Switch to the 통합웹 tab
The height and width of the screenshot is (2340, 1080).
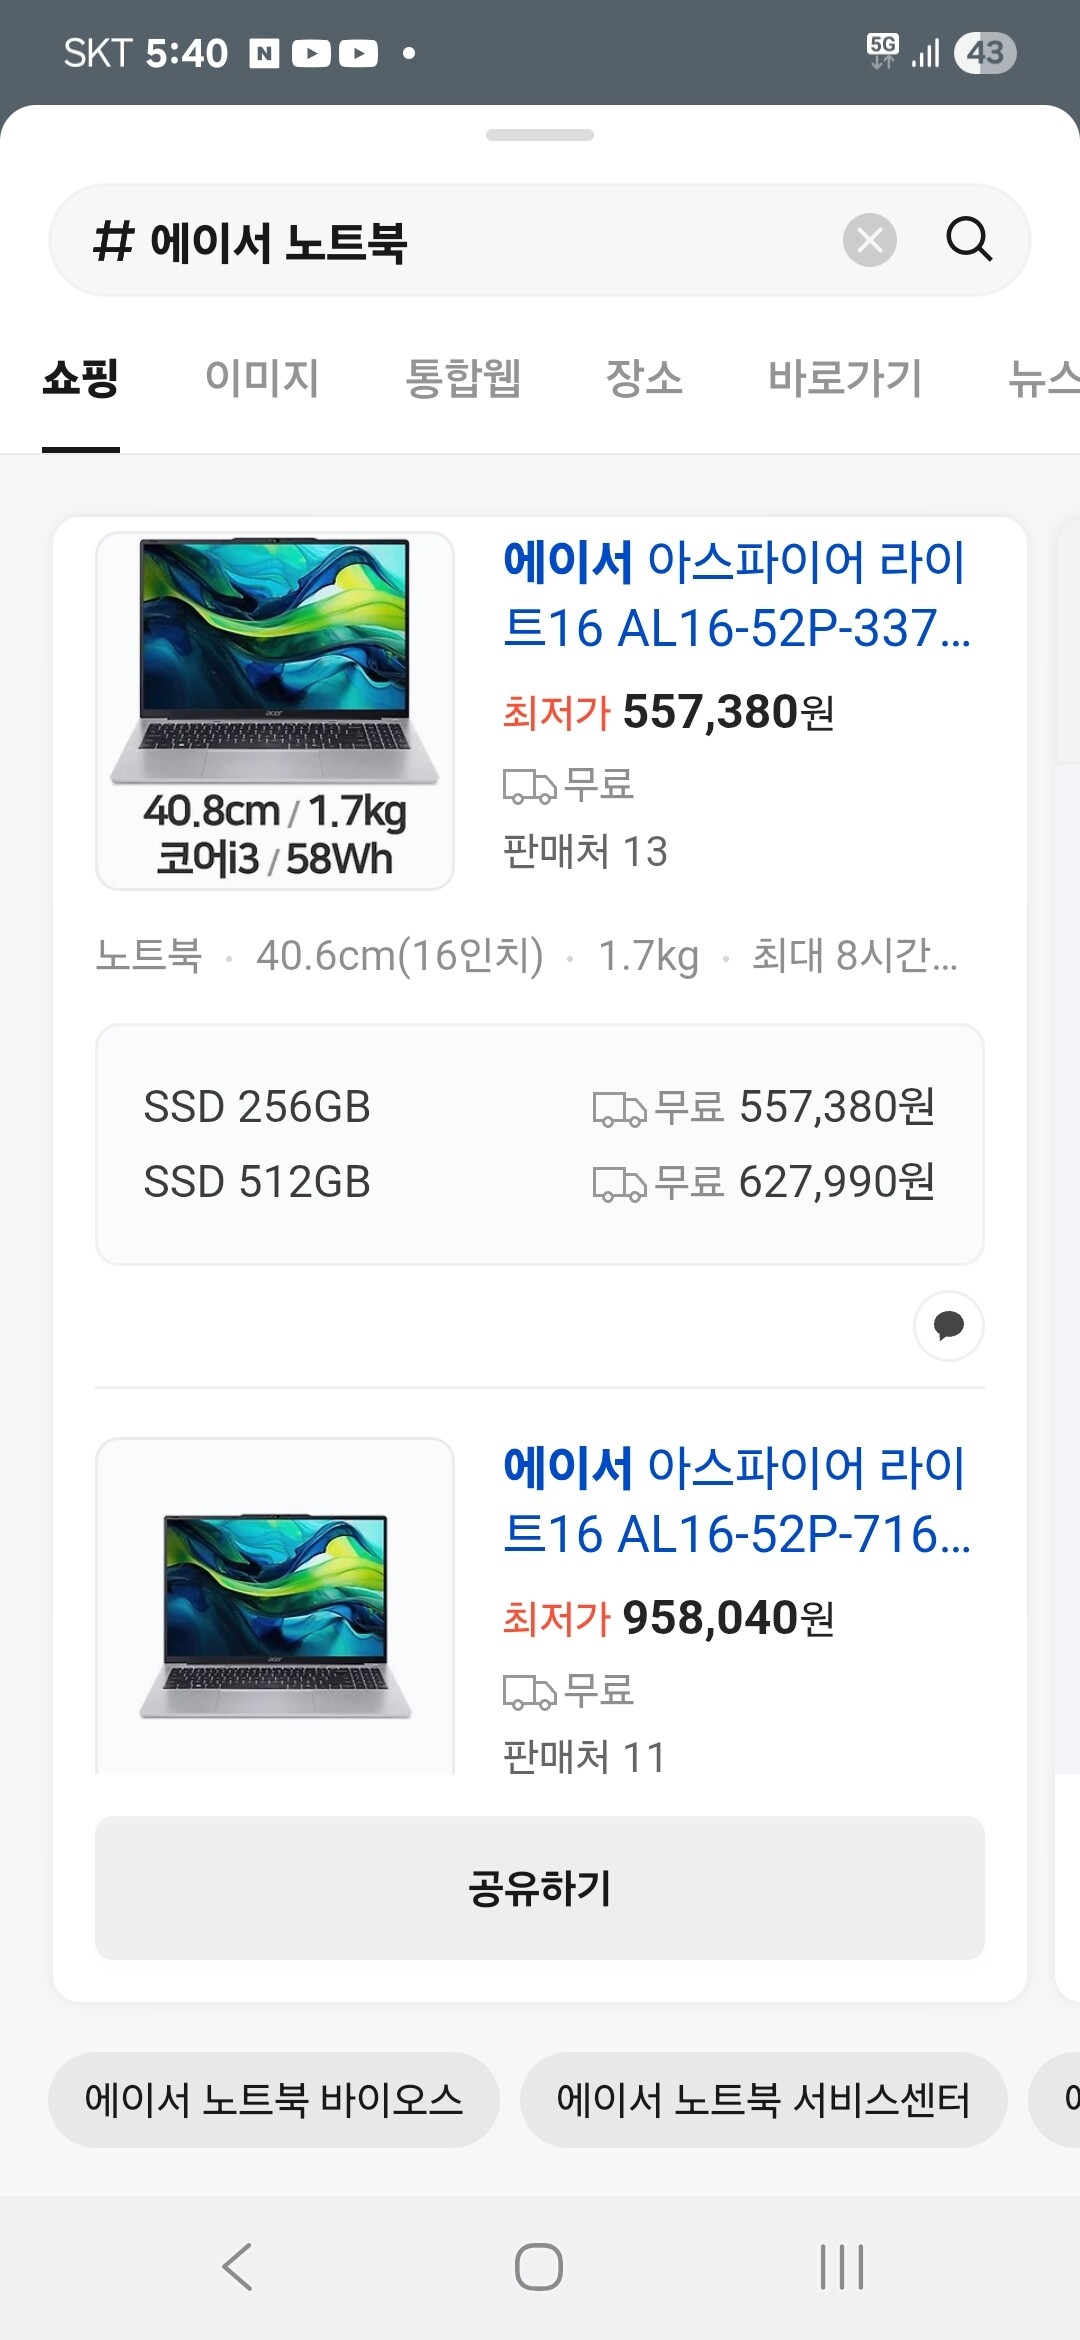point(463,379)
